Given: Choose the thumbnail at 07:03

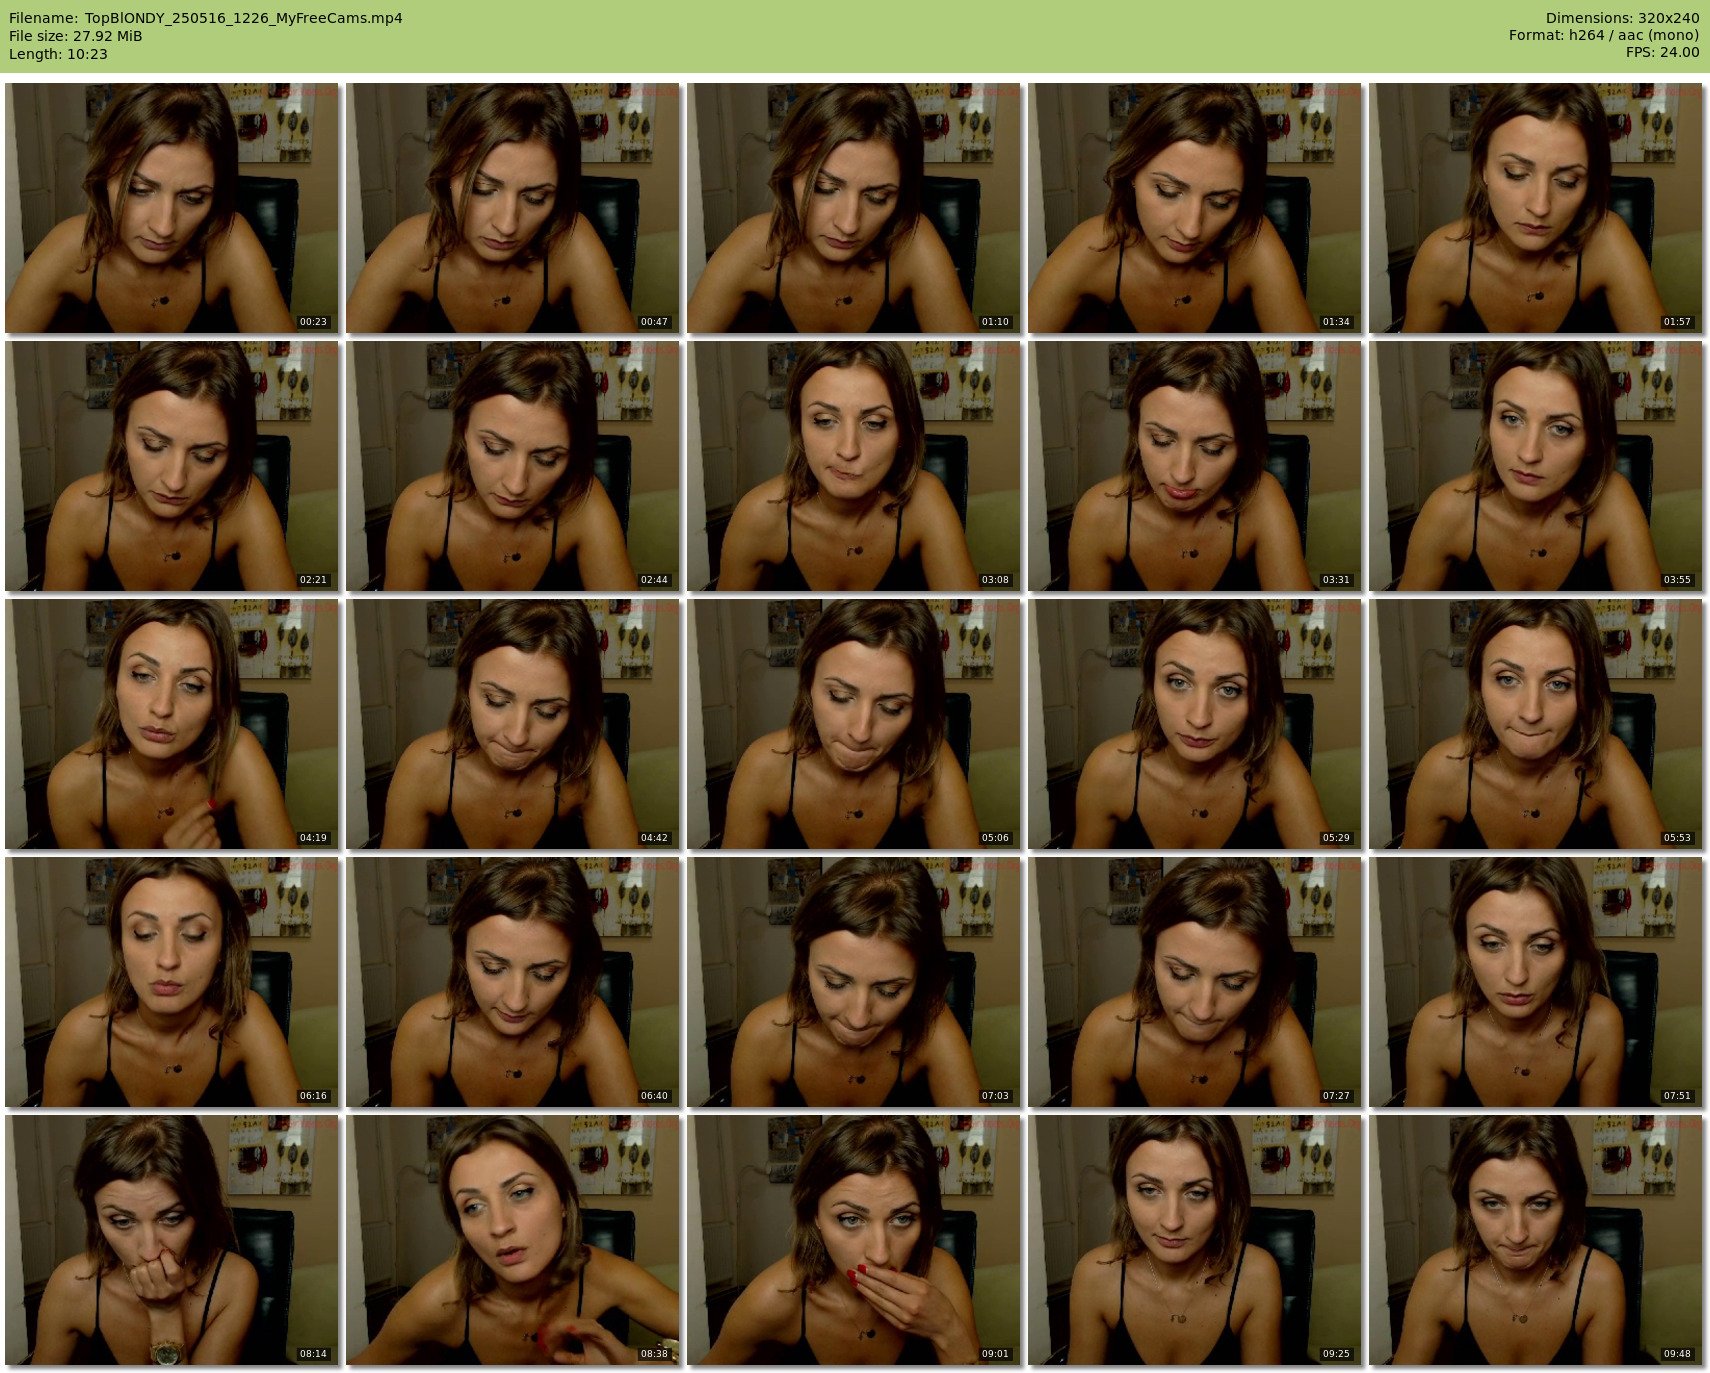Looking at the screenshot, I should [x=854, y=982].
